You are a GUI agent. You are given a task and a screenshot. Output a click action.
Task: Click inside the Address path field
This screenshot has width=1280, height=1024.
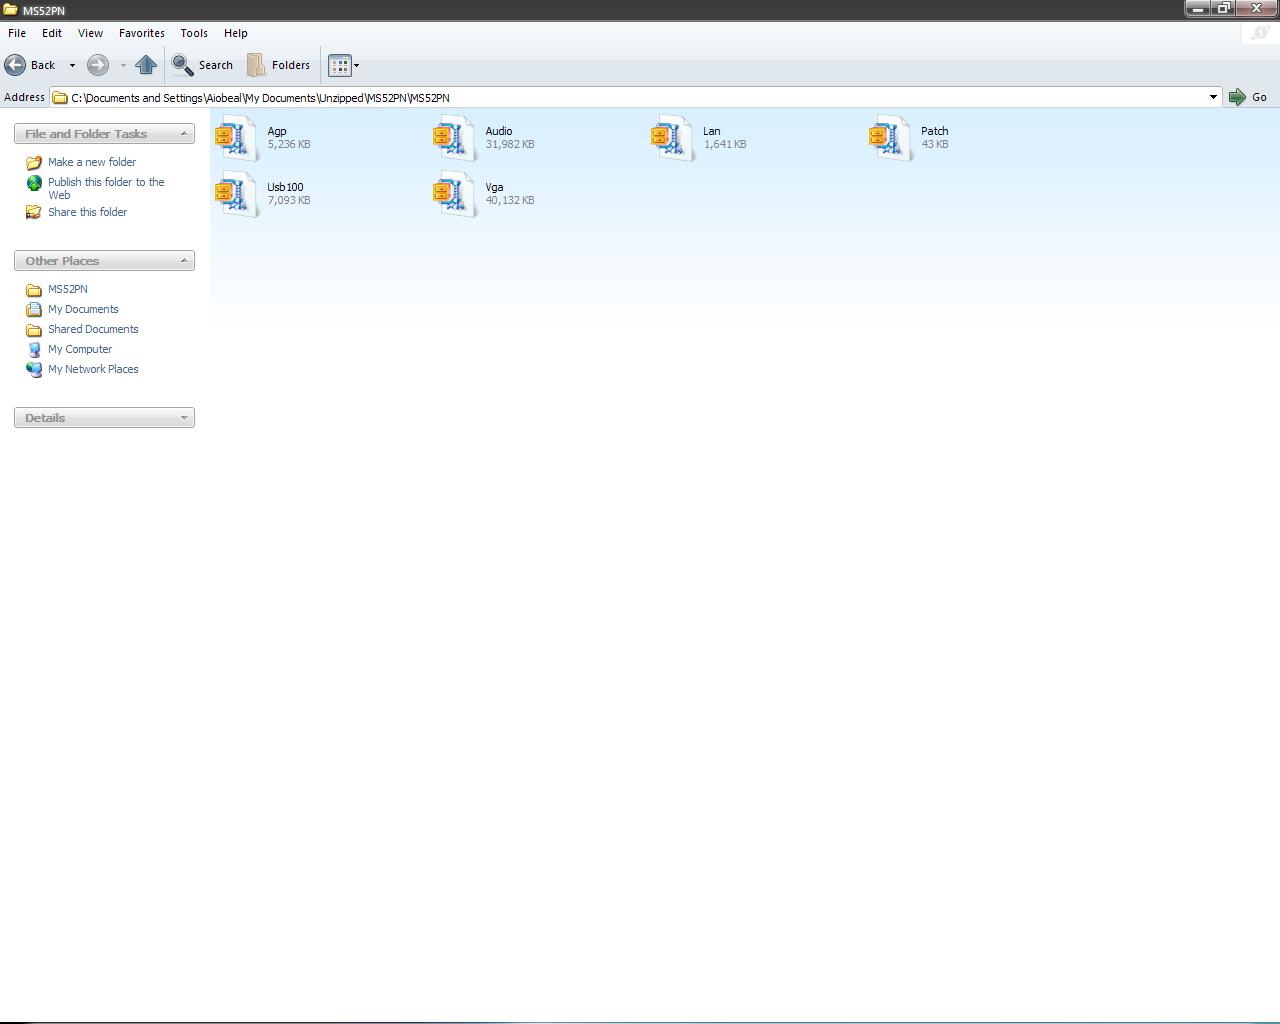click(636, 97)
